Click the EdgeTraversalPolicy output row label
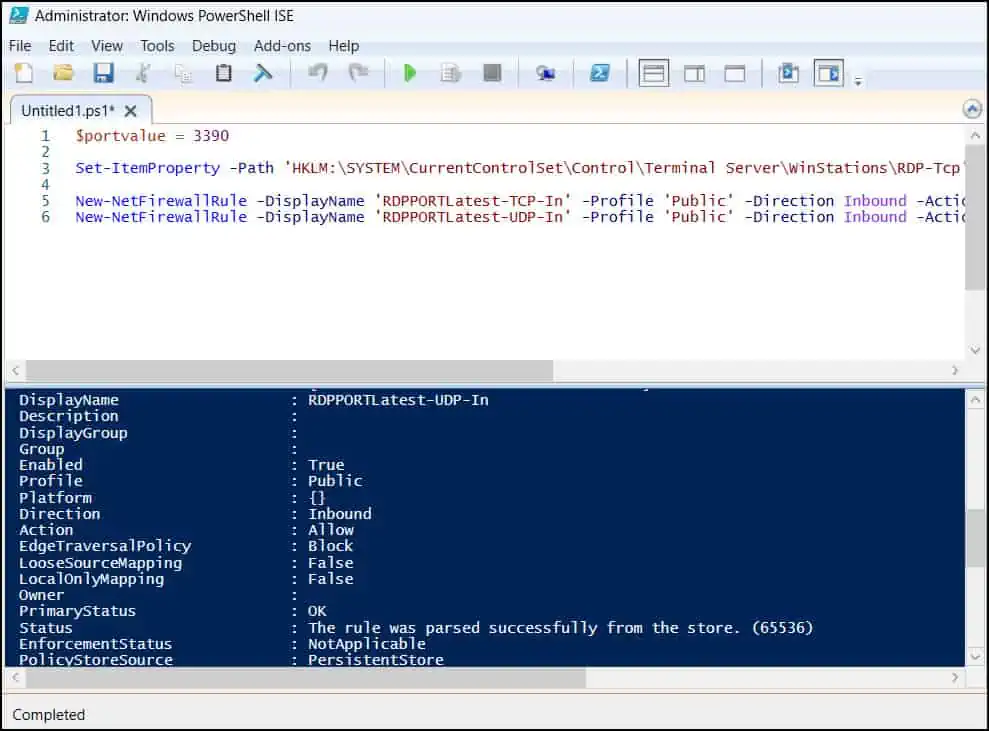This screenshot has height=731, width=989. [x=105, y=546]
